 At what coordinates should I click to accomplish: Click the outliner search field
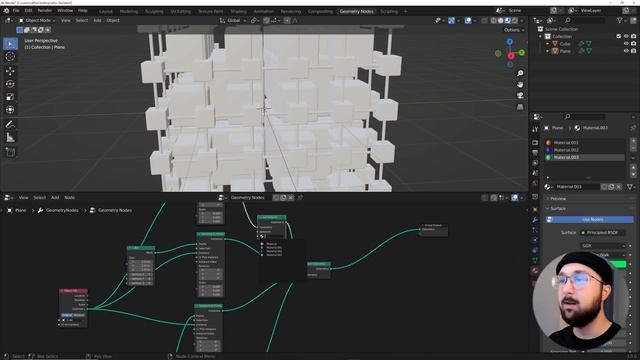coord(584,20)
